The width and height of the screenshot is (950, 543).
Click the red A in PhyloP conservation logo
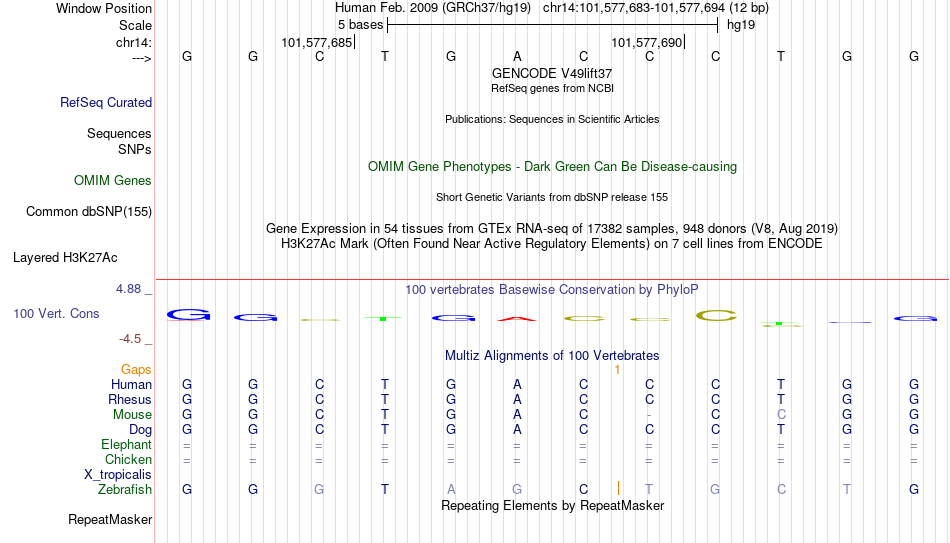517,319
